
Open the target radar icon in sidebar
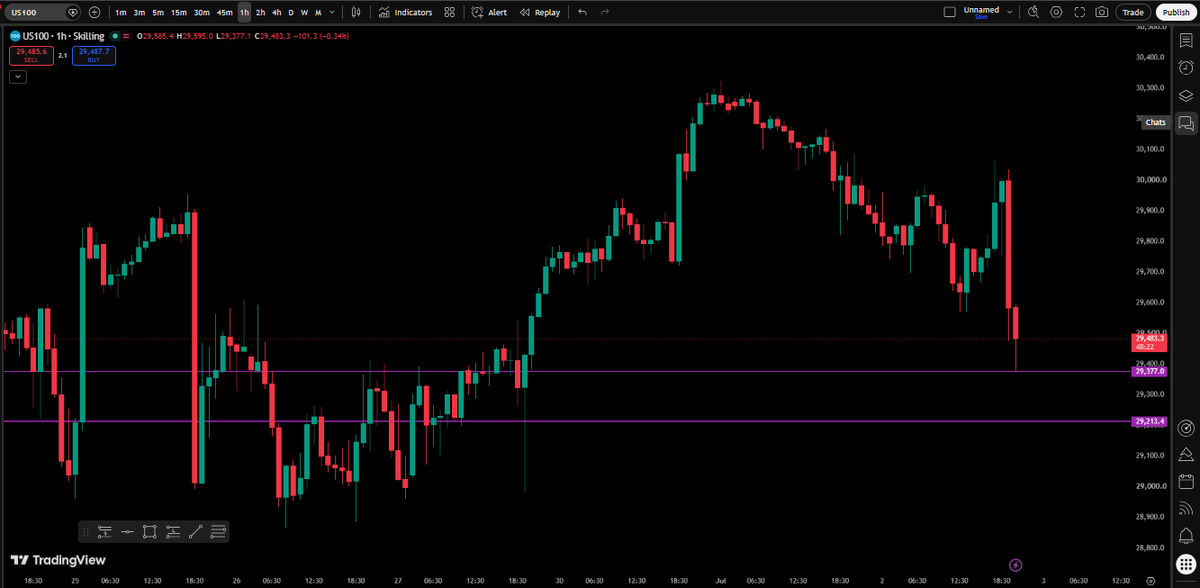[x=1186, y=428]
